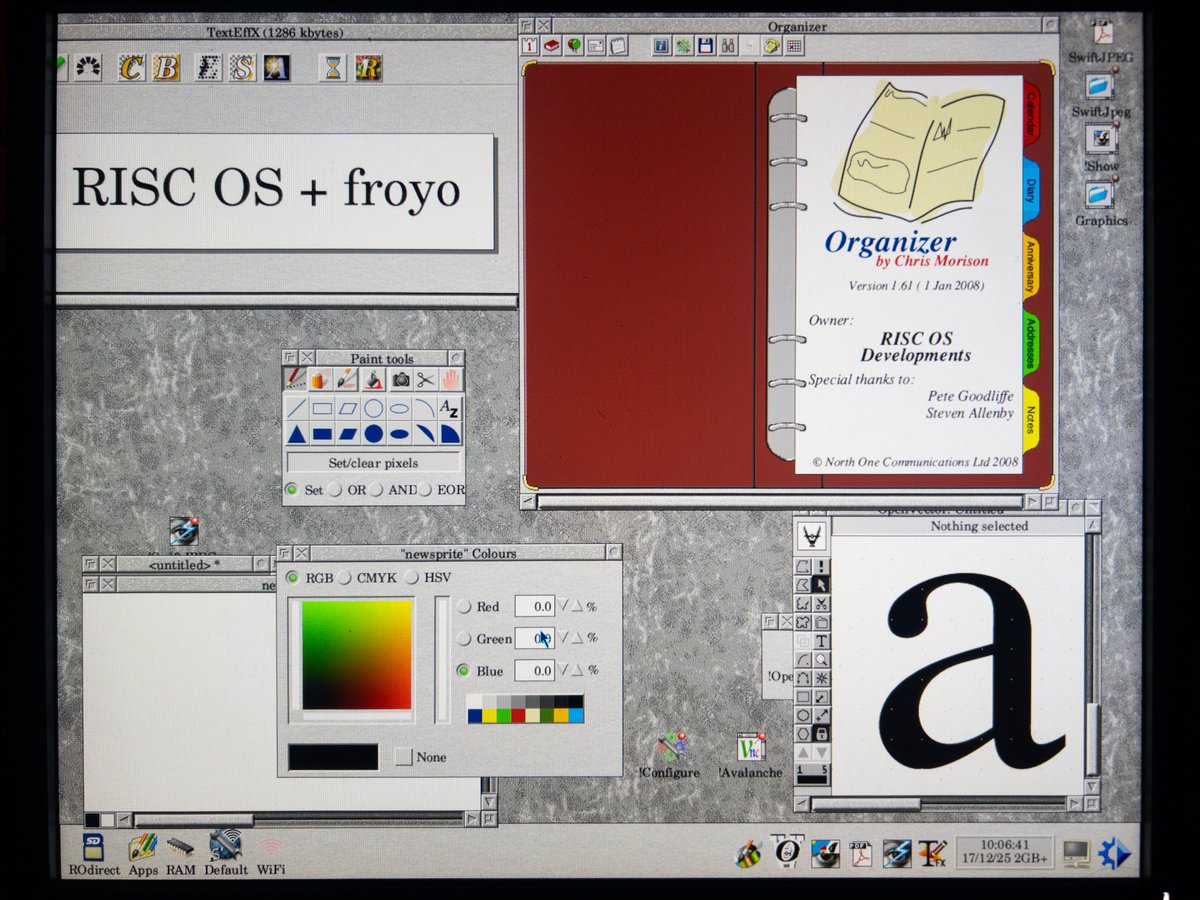Screen dimensions: 1200x900
Task: Click the padlock tool in OpenVector toolbox
Action: point(822,734)
